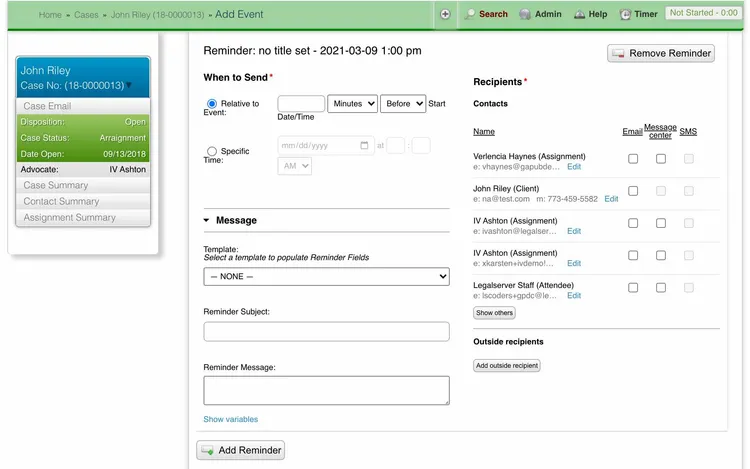Sort contacts by Name column header
This screenshot has width=750, height=469.
click(x=484, y=131)
